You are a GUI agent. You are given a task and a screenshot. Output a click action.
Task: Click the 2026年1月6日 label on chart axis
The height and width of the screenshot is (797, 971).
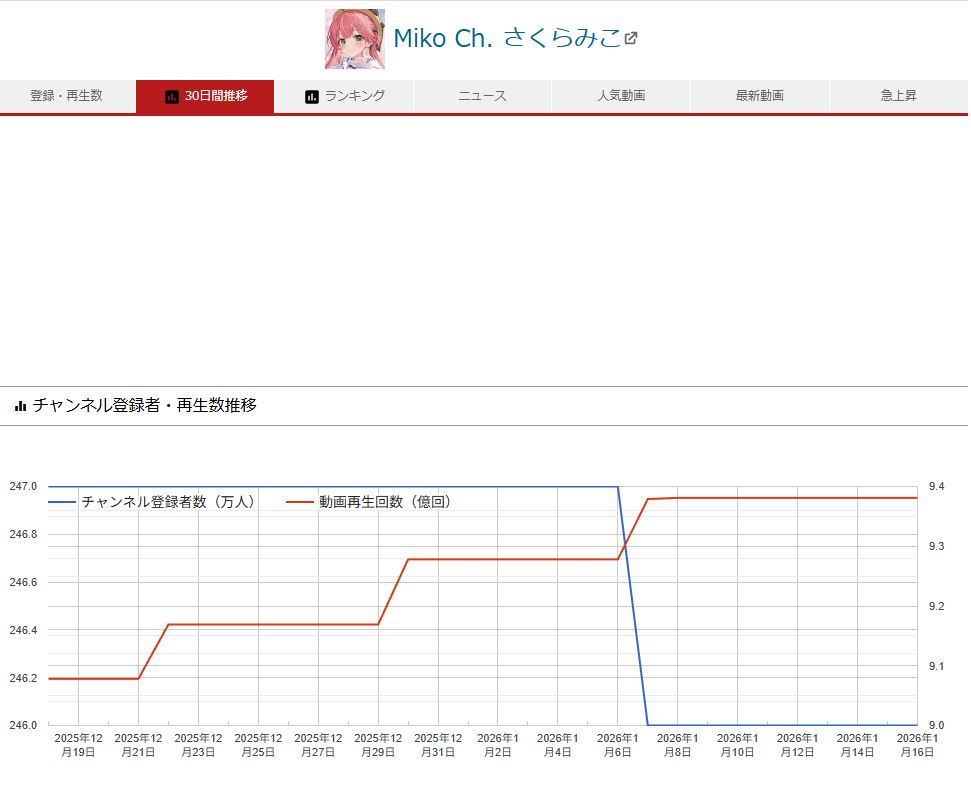click(x=617, y=744)
